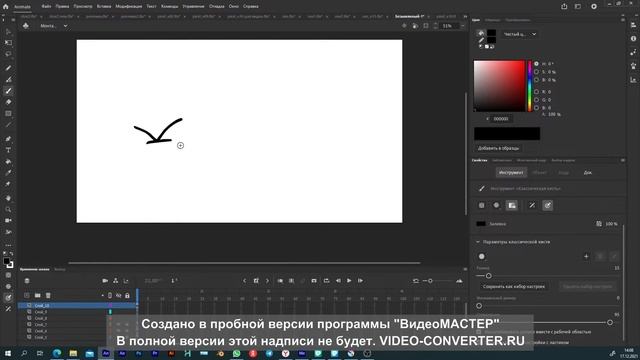
Task: Select the Rectangle tool
Action: [8, 113]
